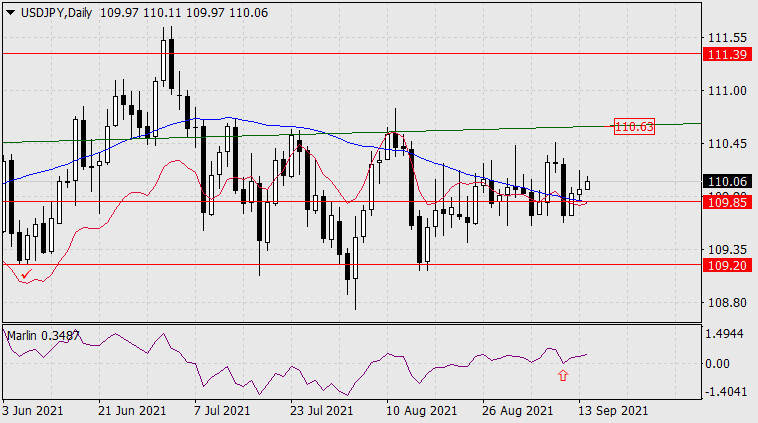
Task: Click the boxed 110.63 price label
Action: [x=634, y=126]
